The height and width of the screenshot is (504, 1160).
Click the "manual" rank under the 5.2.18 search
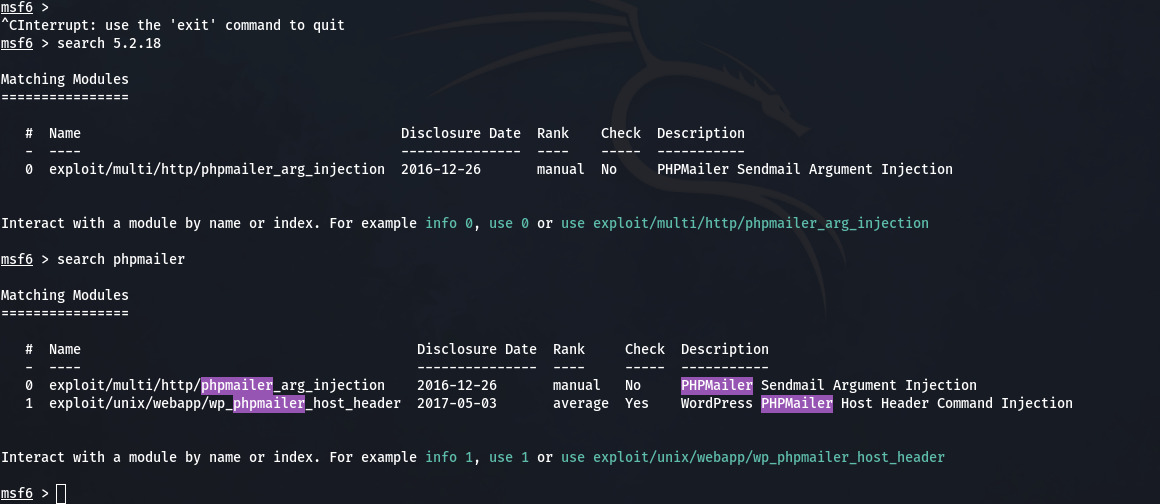click(560, 169)
